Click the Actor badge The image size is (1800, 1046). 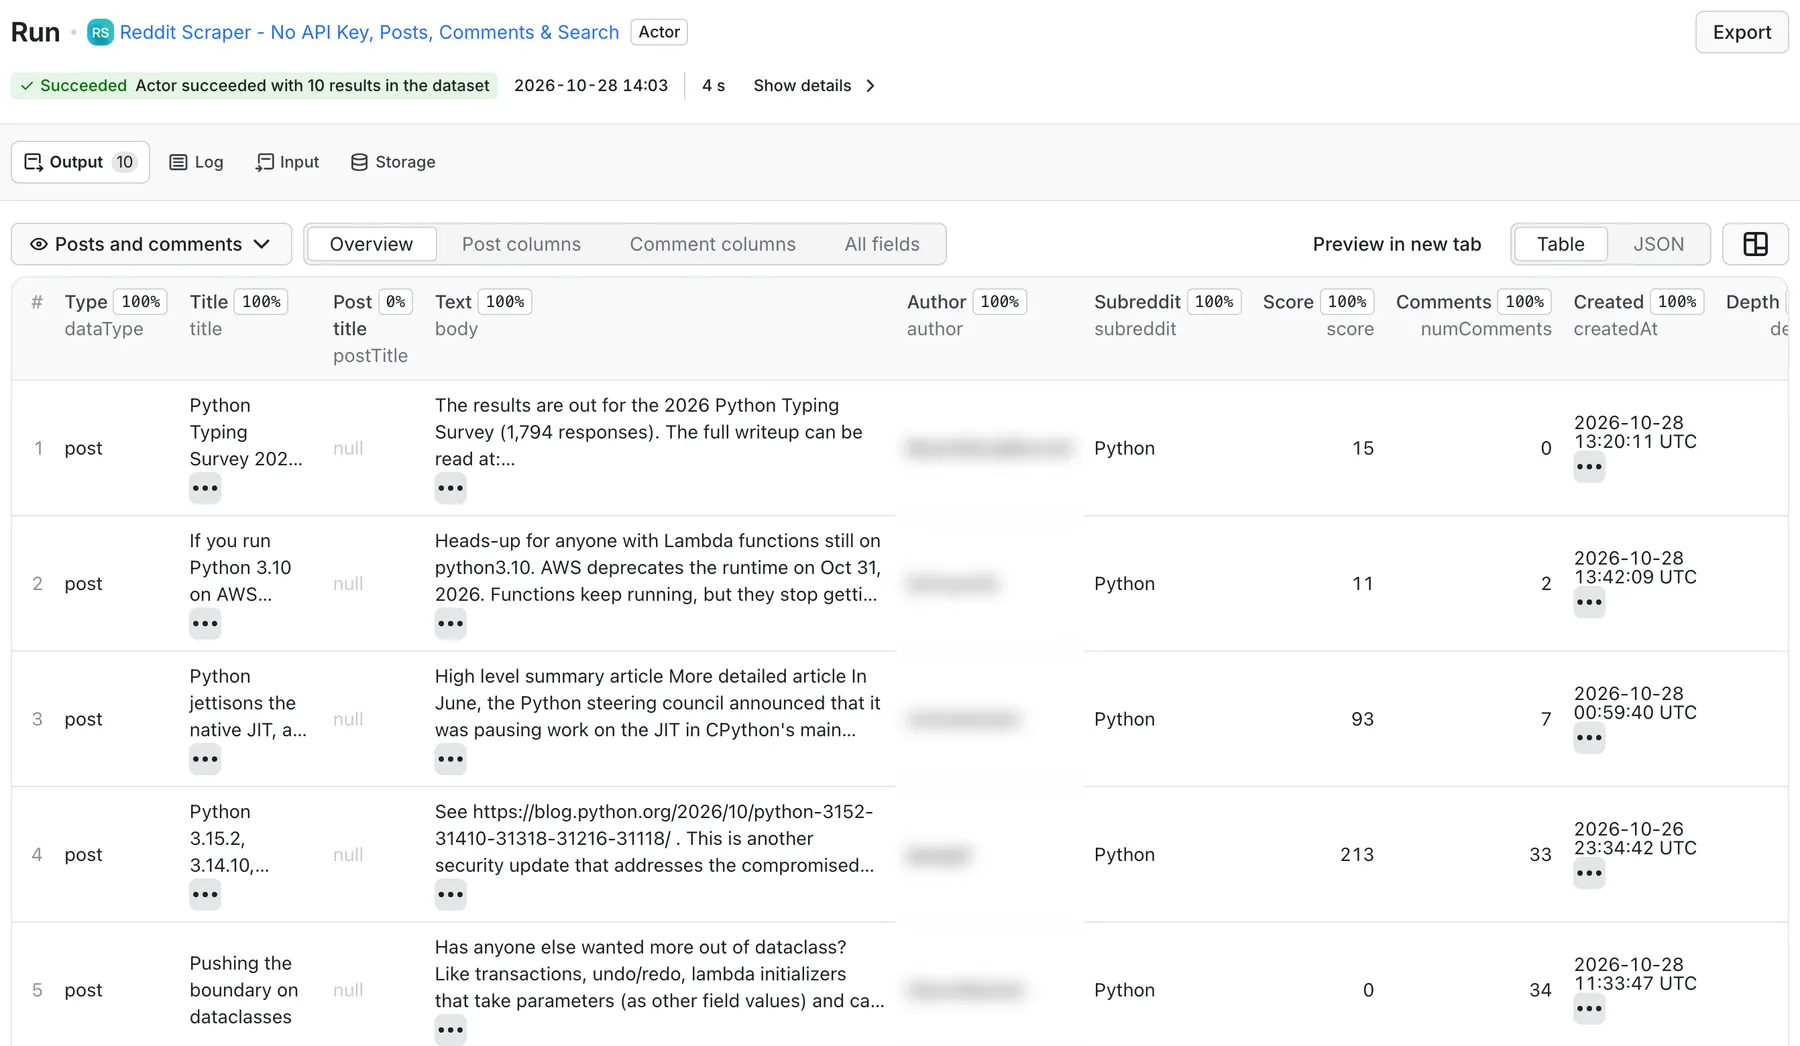click(x=659, y=32)
